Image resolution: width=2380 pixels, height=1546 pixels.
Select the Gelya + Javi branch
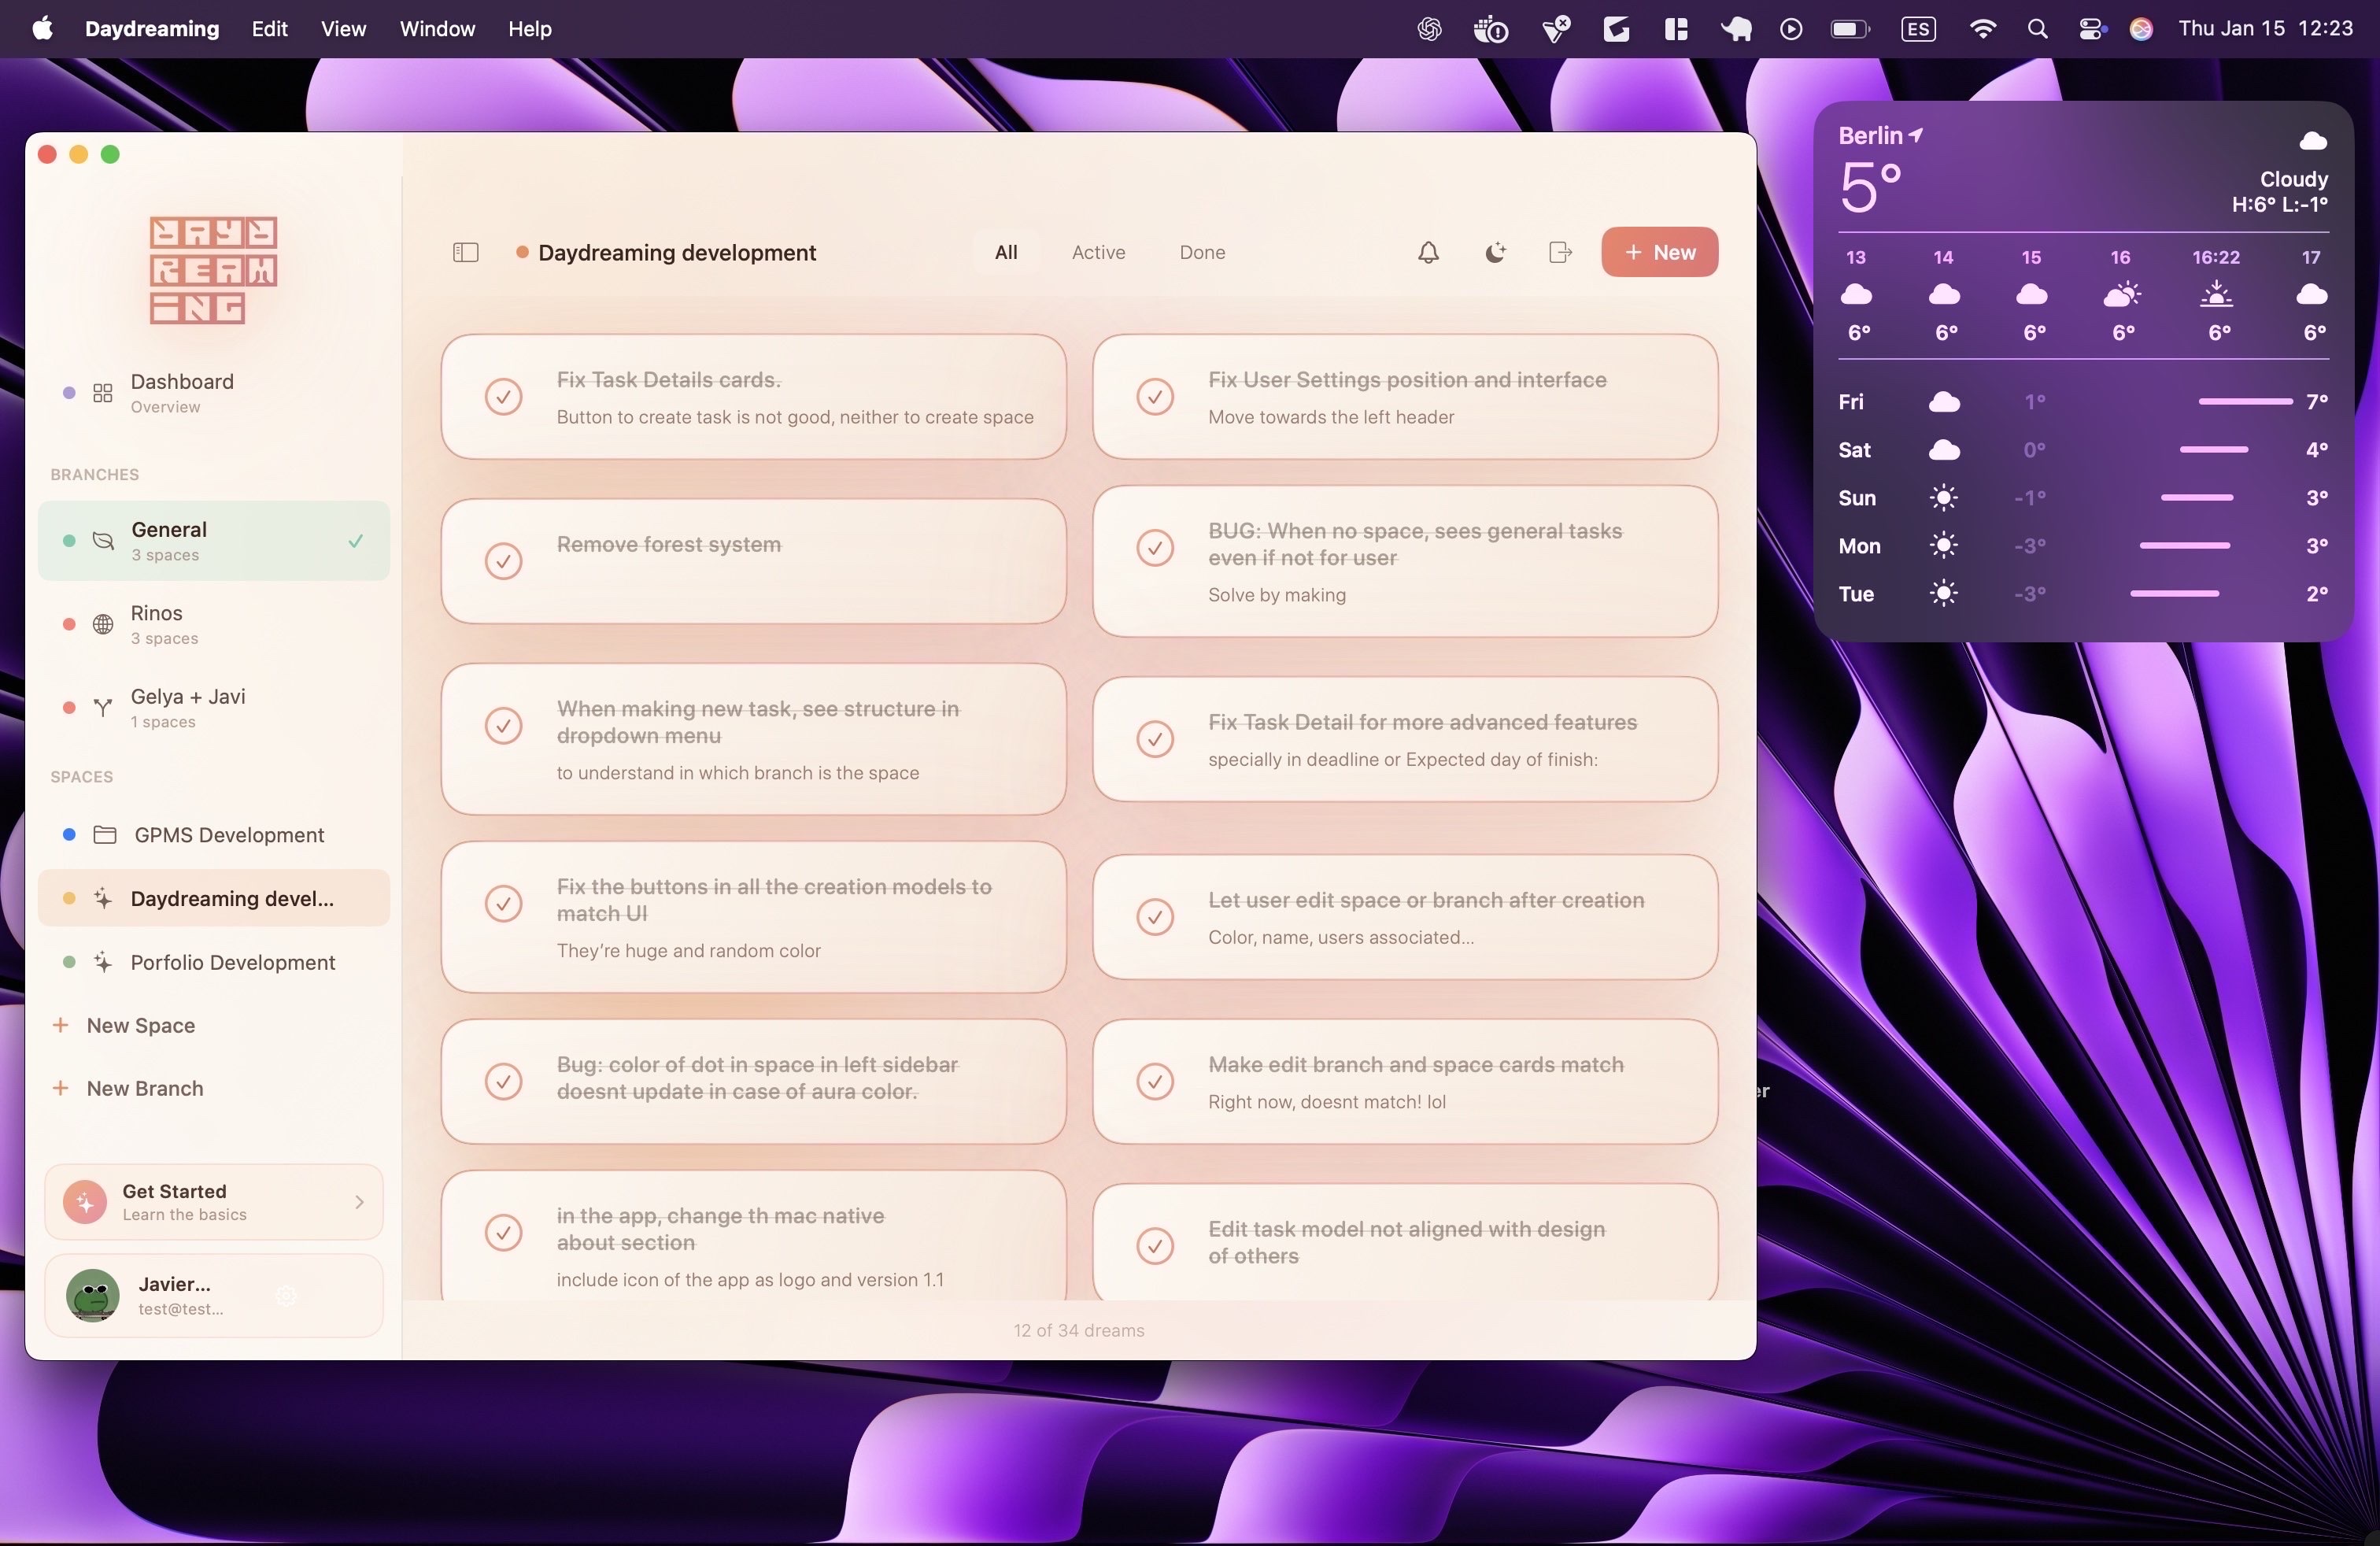coord(213,708)
